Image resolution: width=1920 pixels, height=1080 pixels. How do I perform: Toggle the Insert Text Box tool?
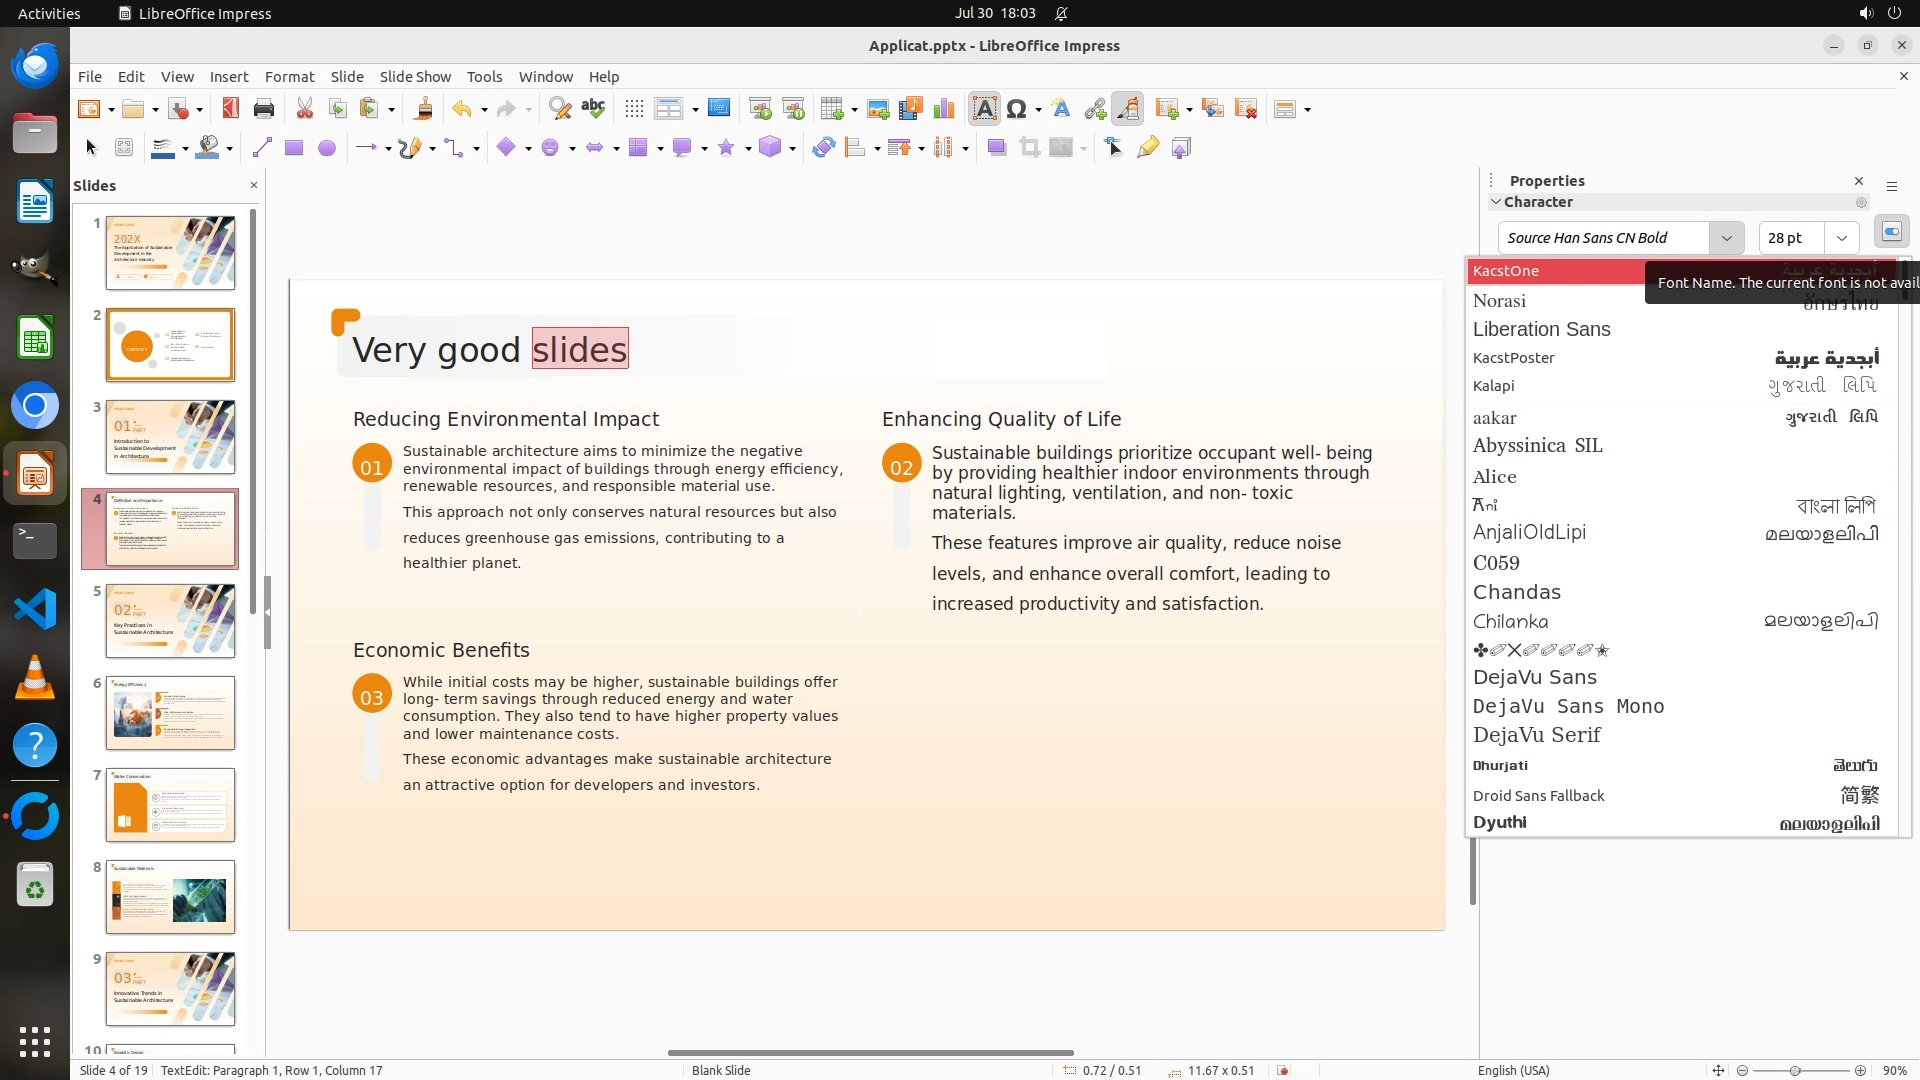tap(984, 109)
